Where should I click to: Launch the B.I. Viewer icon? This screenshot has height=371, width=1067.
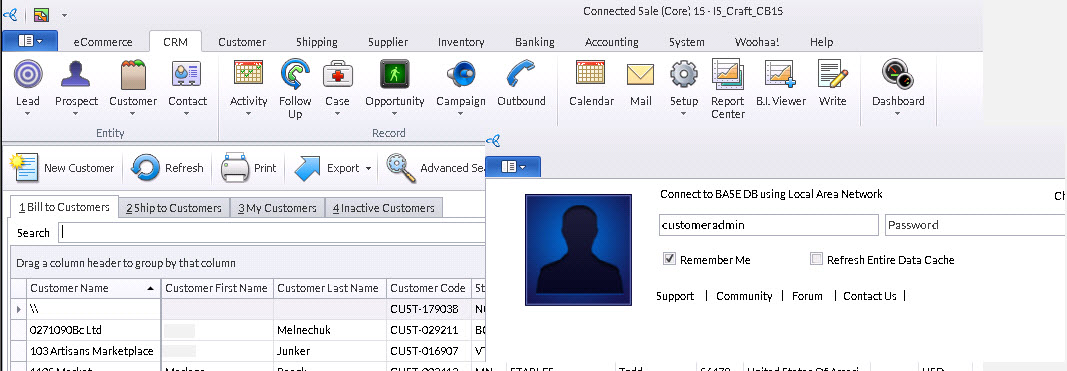pyautogui.click(x=781, y=74)
